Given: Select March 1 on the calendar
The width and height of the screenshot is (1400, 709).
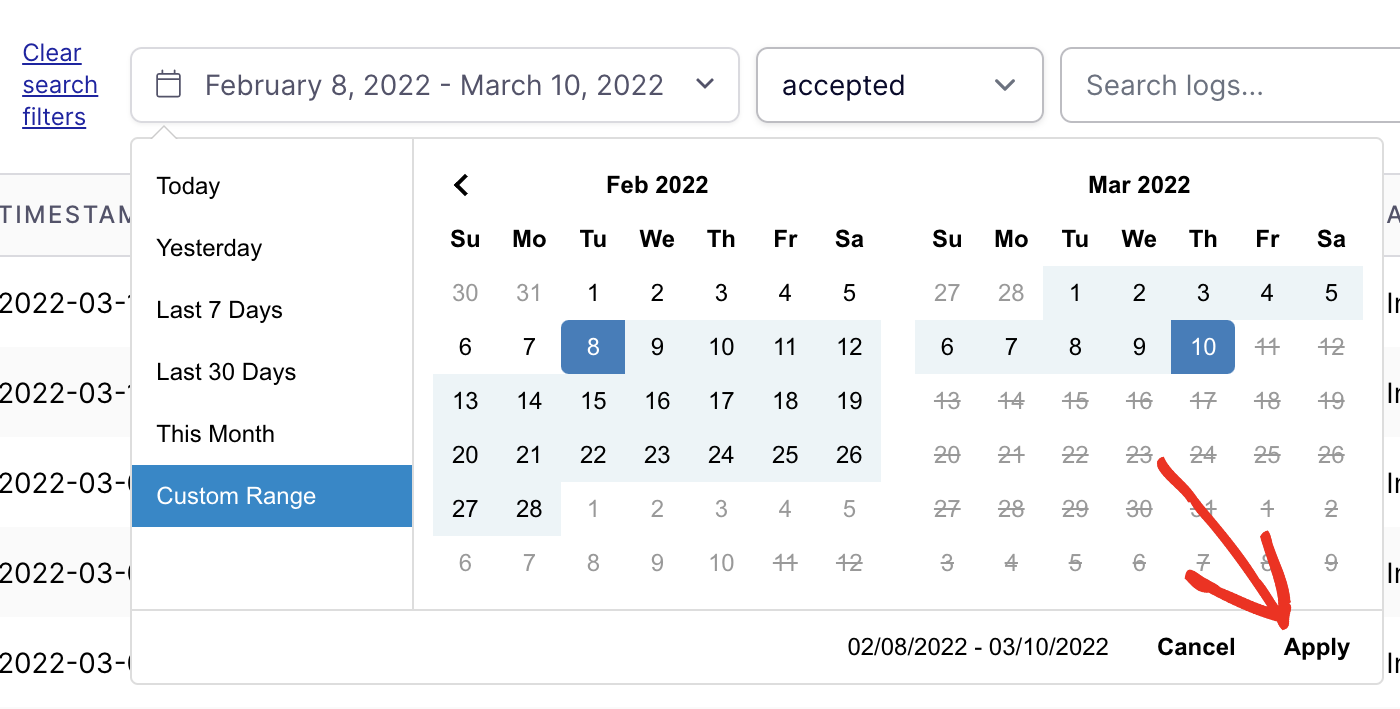Looking at the screenshot, I should pos(1075,292).
